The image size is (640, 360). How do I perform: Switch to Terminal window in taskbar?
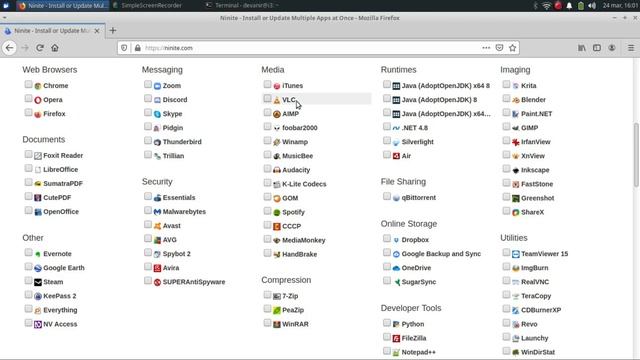[242, 5]
